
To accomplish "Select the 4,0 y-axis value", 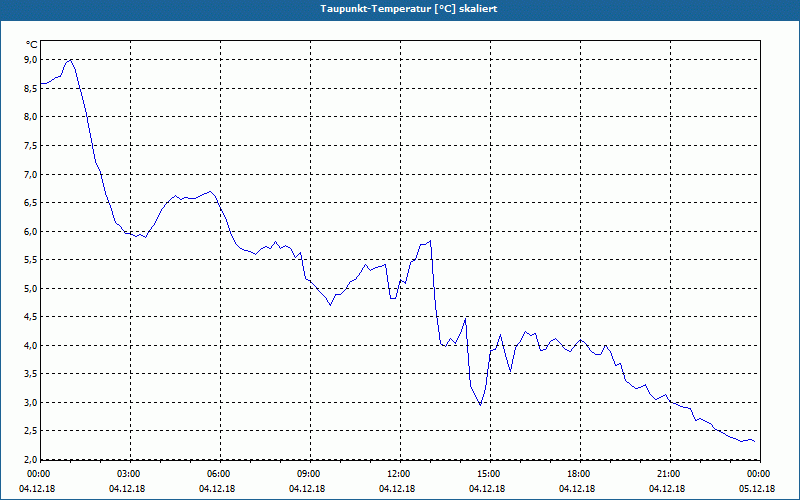I will [31, 345].
